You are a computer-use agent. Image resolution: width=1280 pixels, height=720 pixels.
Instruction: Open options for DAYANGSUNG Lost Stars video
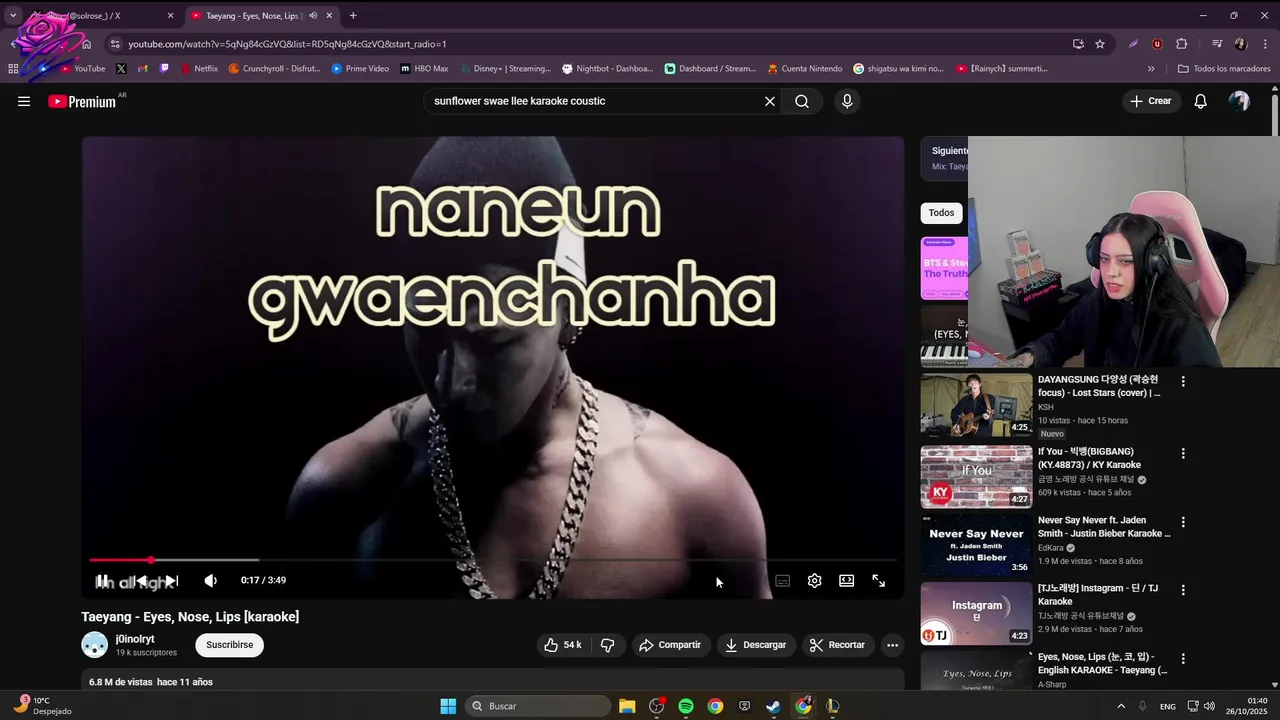(x=1183, y=382)
